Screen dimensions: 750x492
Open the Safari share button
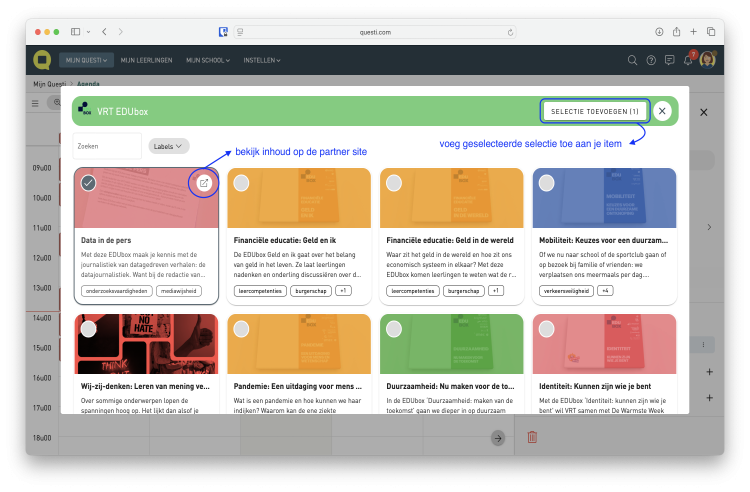[676, 32]
